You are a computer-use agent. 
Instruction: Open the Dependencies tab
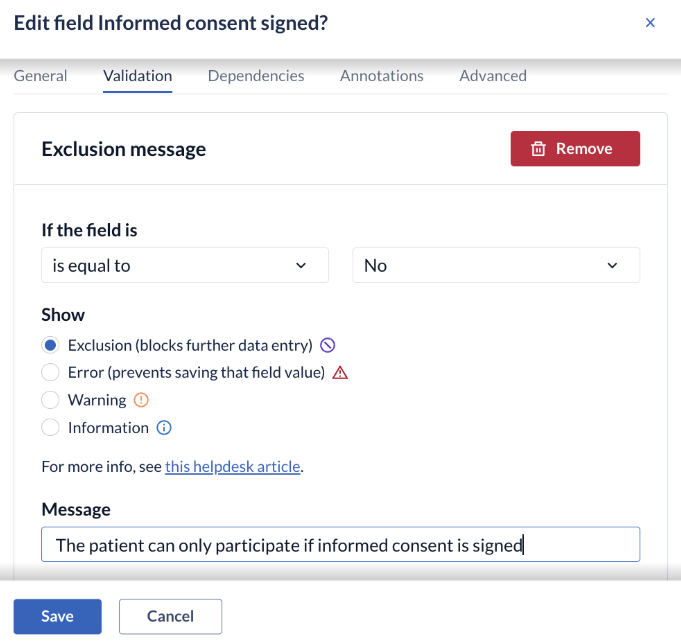coord(256,76)
